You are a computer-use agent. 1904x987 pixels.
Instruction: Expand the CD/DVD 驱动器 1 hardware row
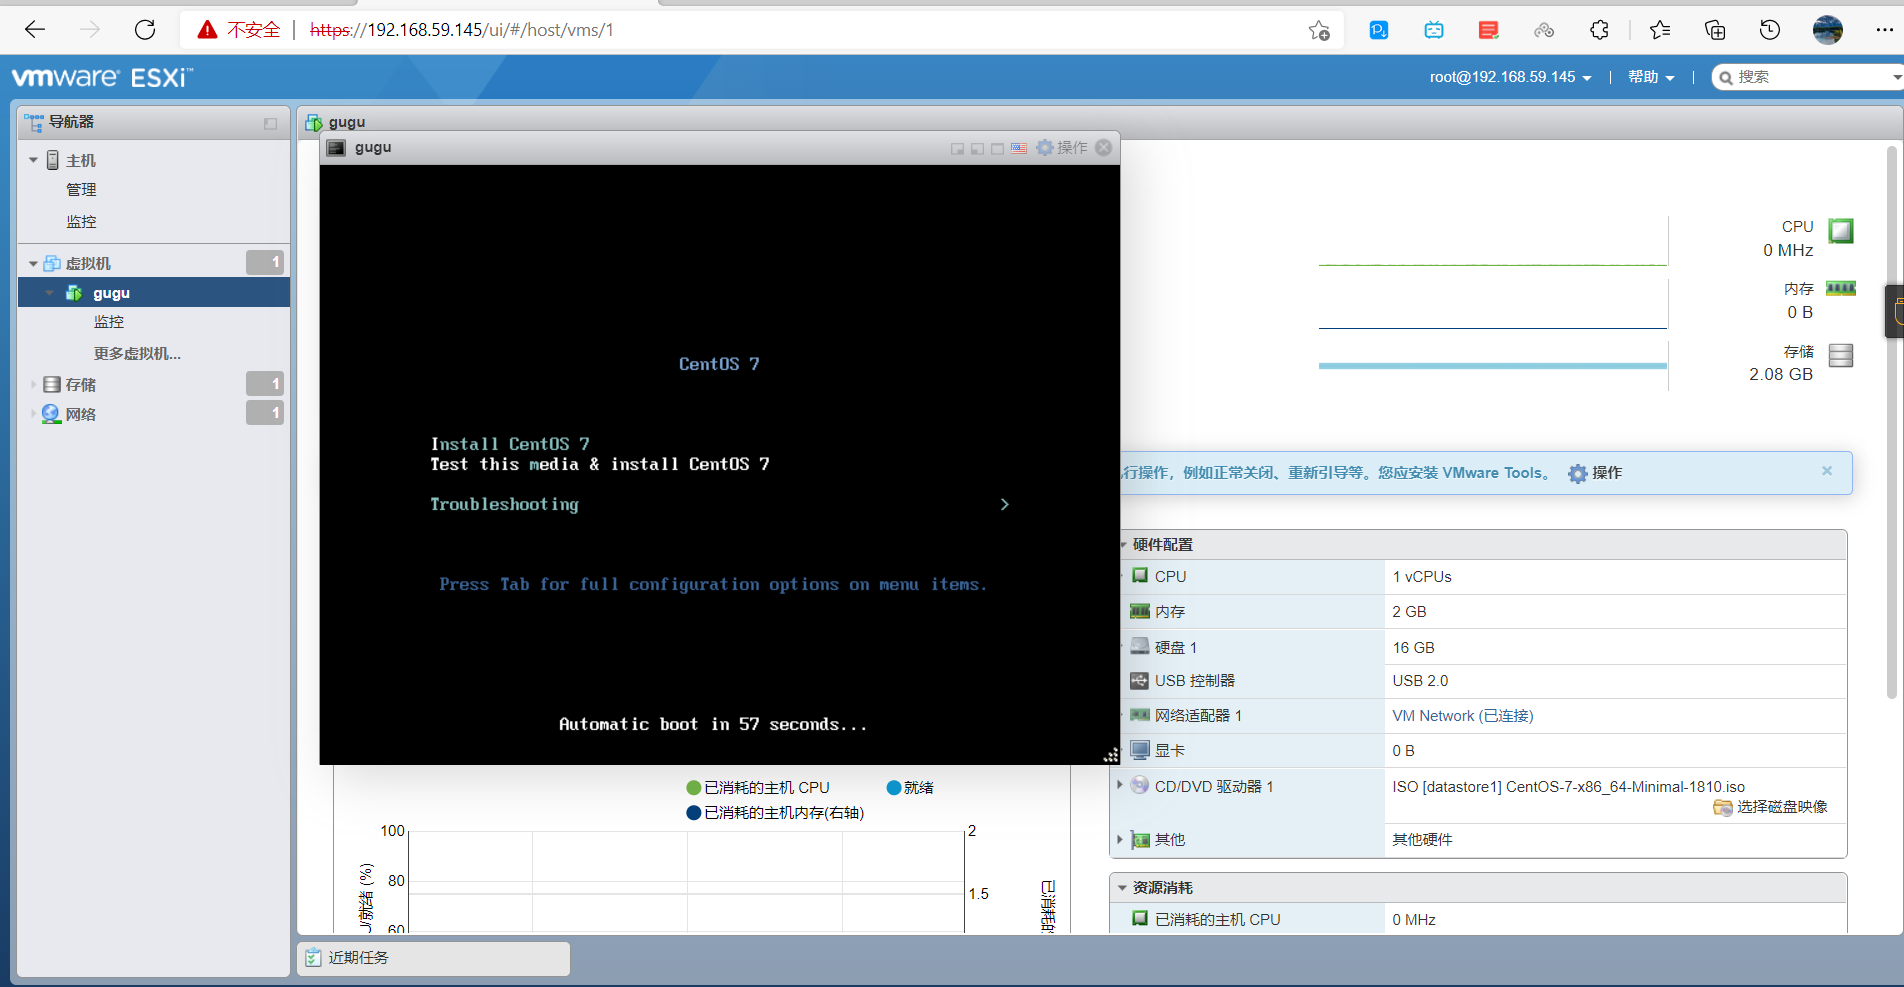[x=1120, y=786]
